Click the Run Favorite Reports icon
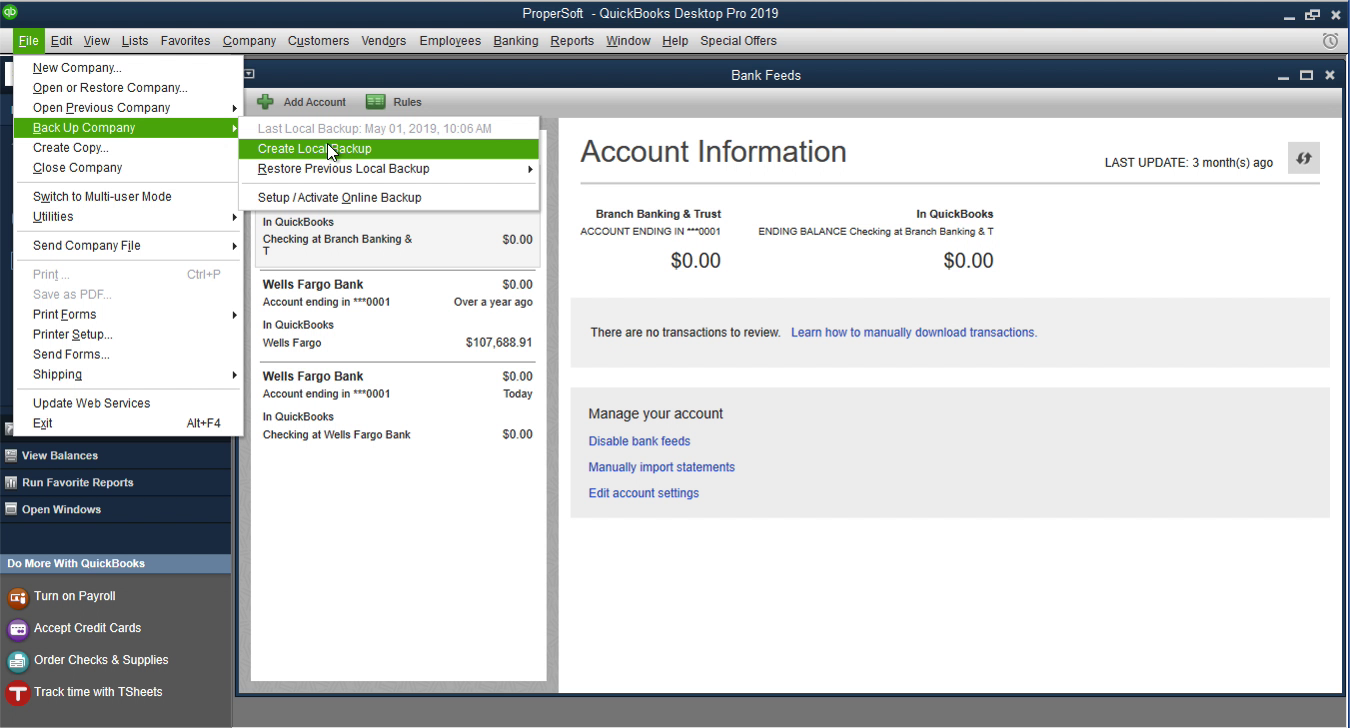The image size is (1350, 728). coord(11,482)
